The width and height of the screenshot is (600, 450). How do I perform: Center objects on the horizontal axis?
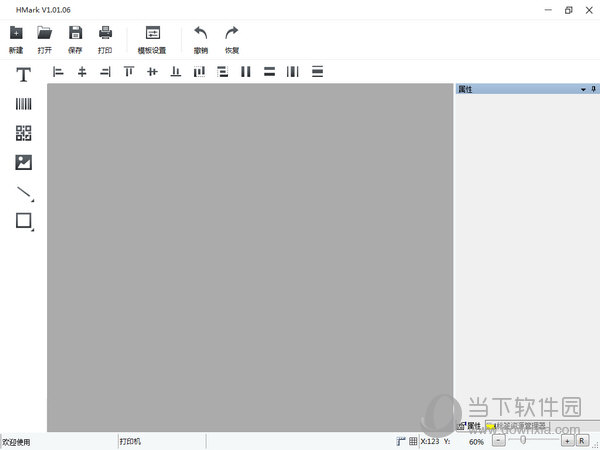[x=152, y=72]
